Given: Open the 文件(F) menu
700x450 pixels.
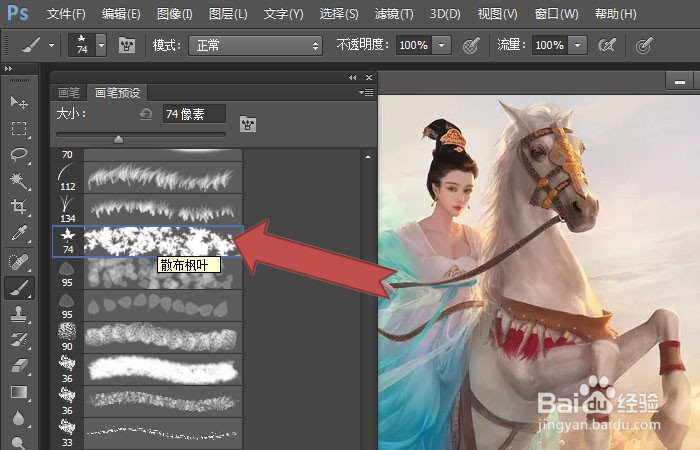Looking at the screenshot, I should [x=66, y=14].
